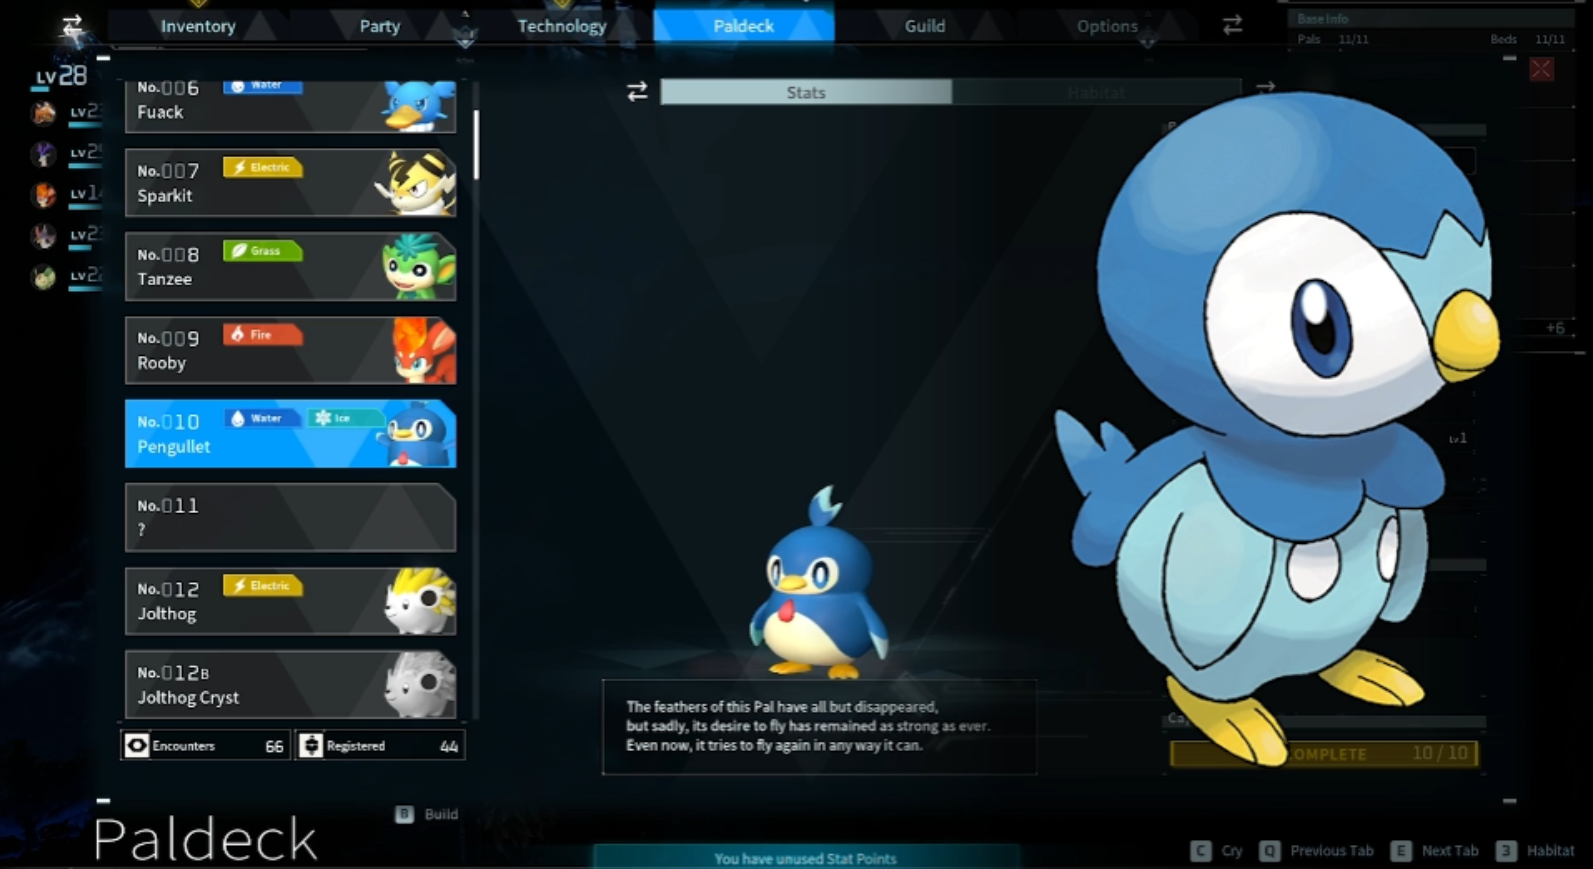Click the Pengullet description text box
This screenshot has height=869, width=1593.
point(819,727)
